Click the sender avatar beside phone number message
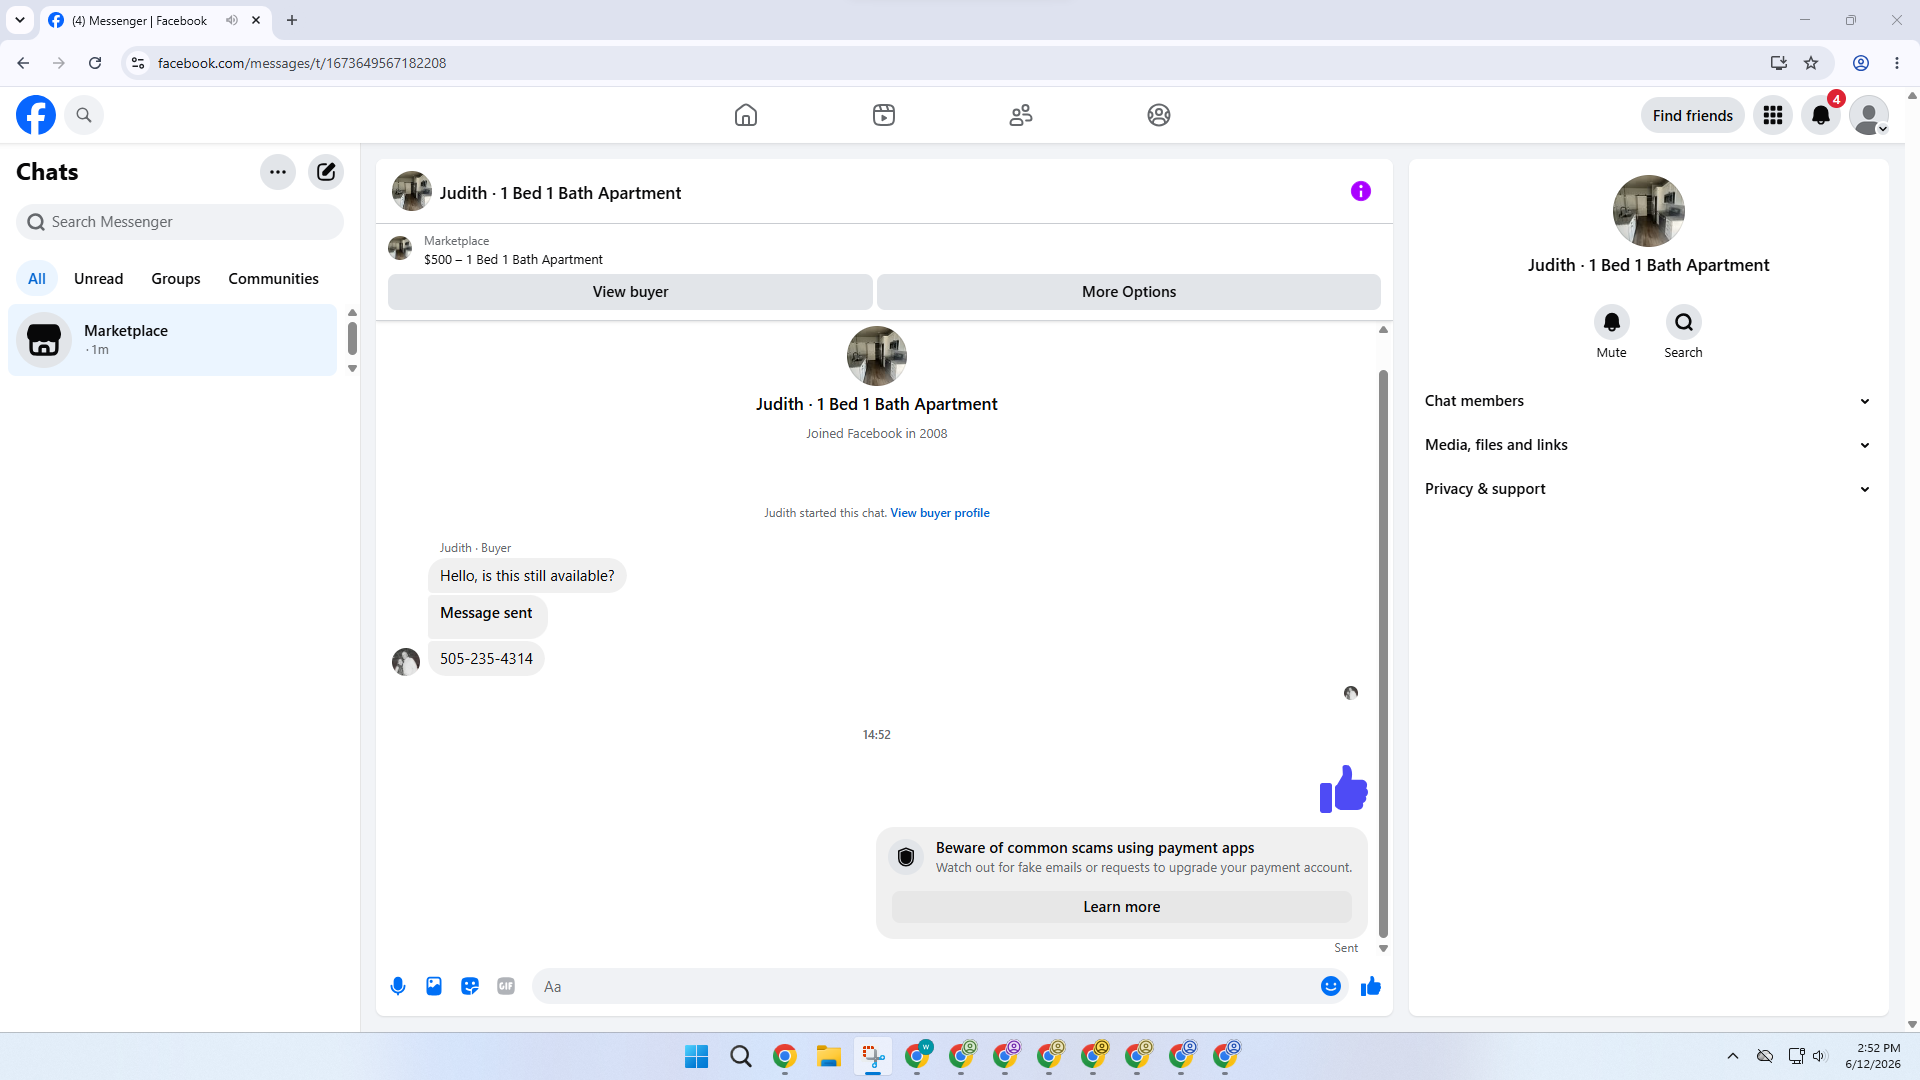1920x1080 pixels. coord(406,662)
